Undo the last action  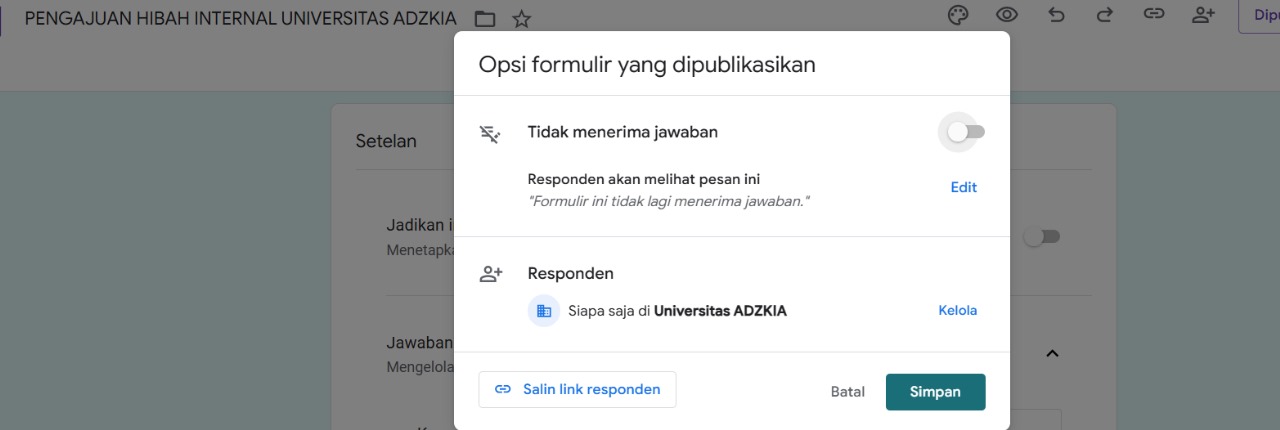pyautogui.click(x=1056, y=15)
